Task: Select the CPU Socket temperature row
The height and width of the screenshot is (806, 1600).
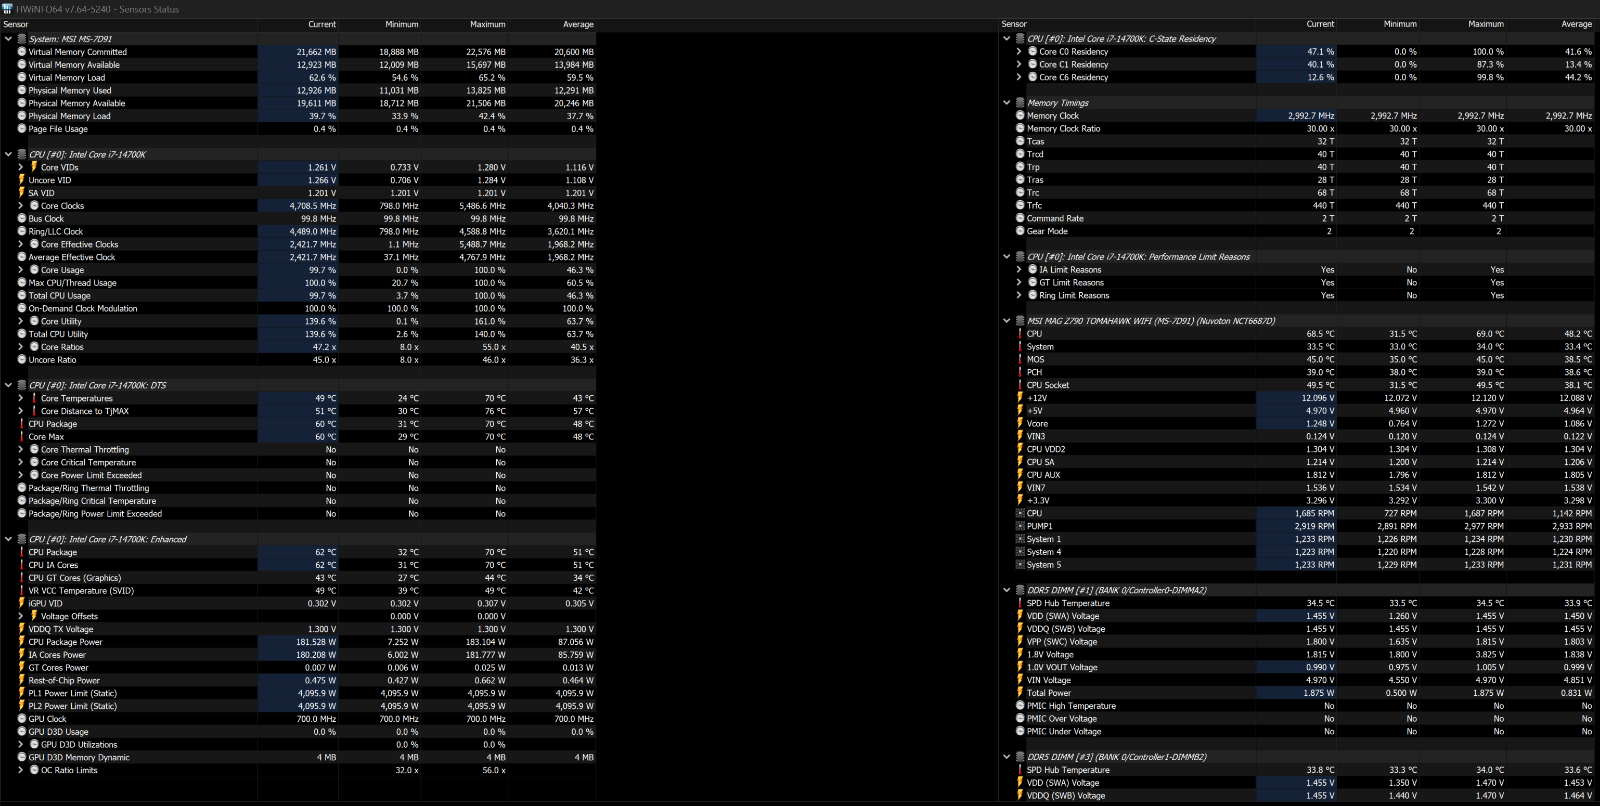Action: [1297, 385]
